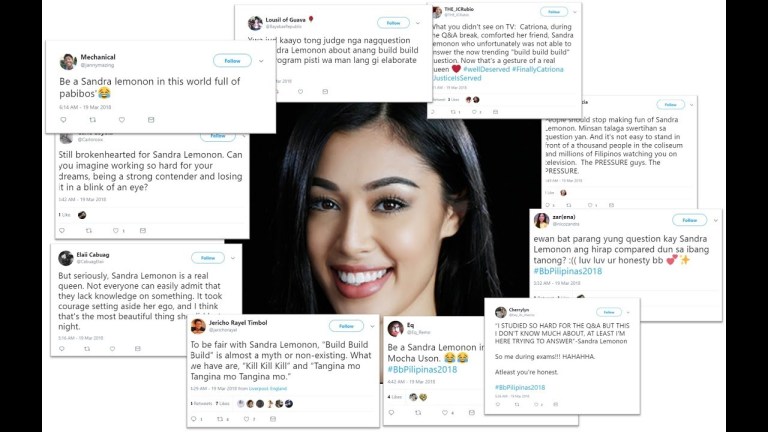
Task: Open options chevron on zar(ena) tweet
Action: pyautogui.click(x=716, y=220)
